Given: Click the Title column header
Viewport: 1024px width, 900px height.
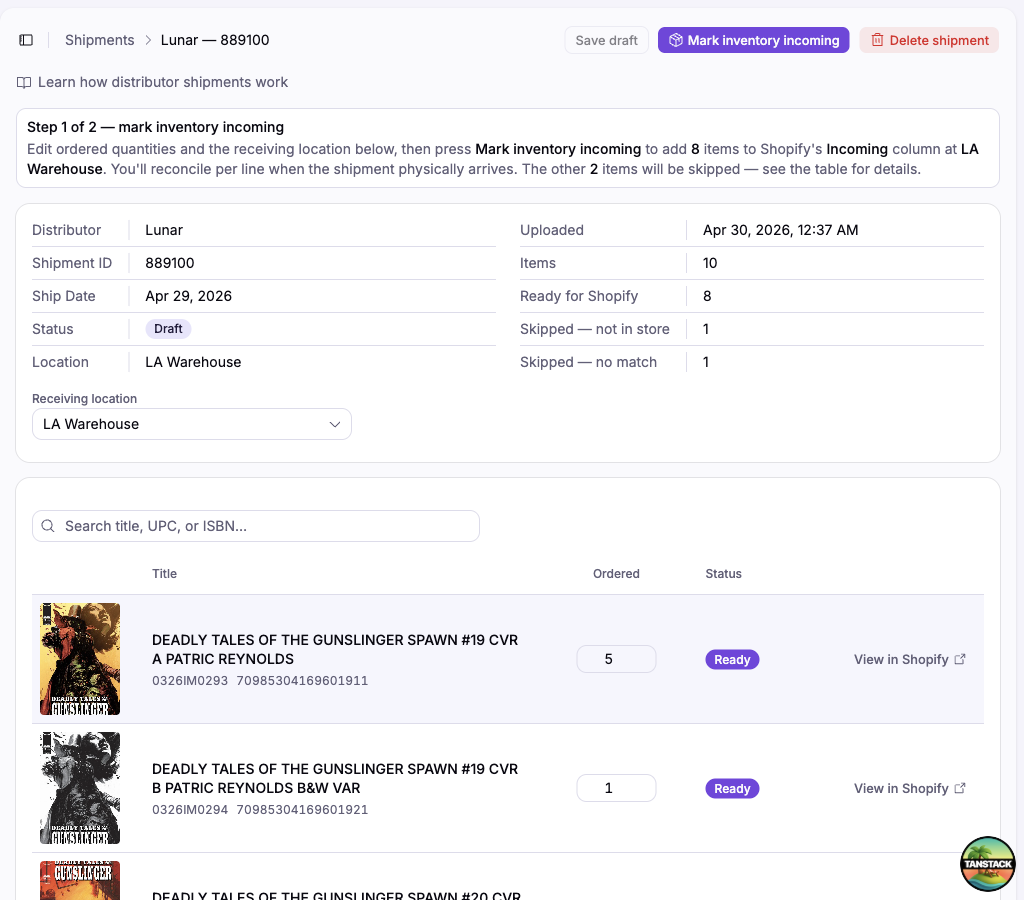Looking at the screenshot, I should (165, 573).
